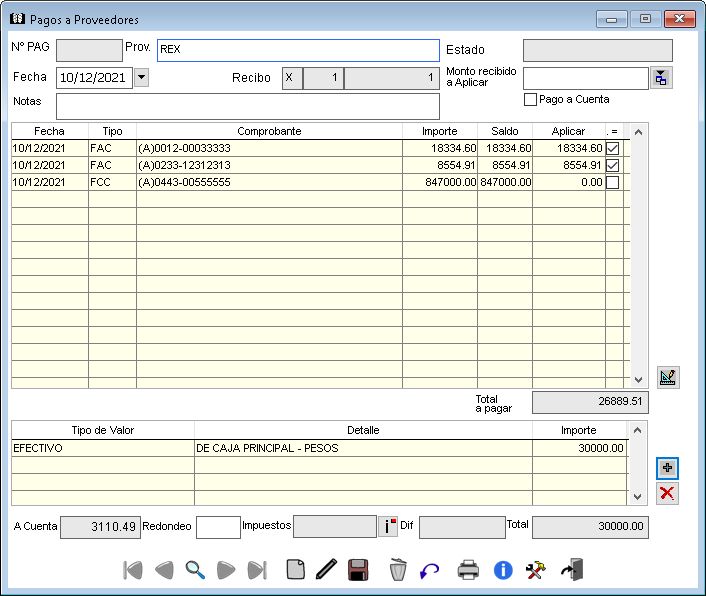Enable the Pago a Cuenta checkbox
This screenshot has height=596, width=706.
(x=531, y=100)
